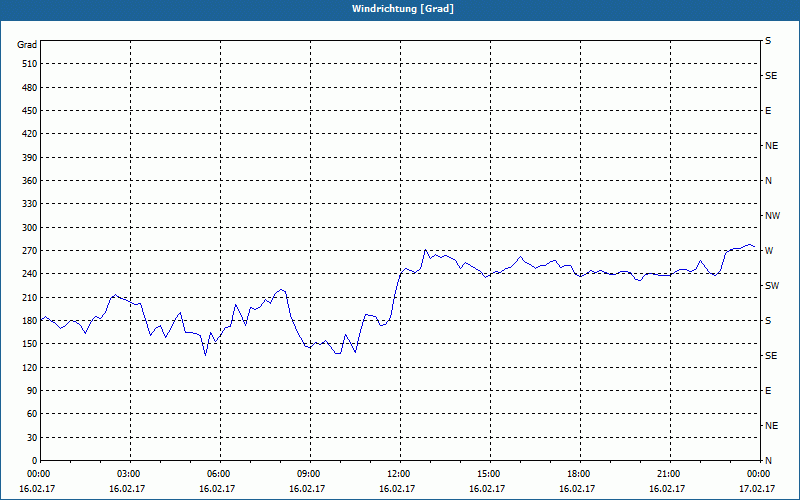
Task: Select the 270 degree axis label
Action: click(x=30, y=251)
